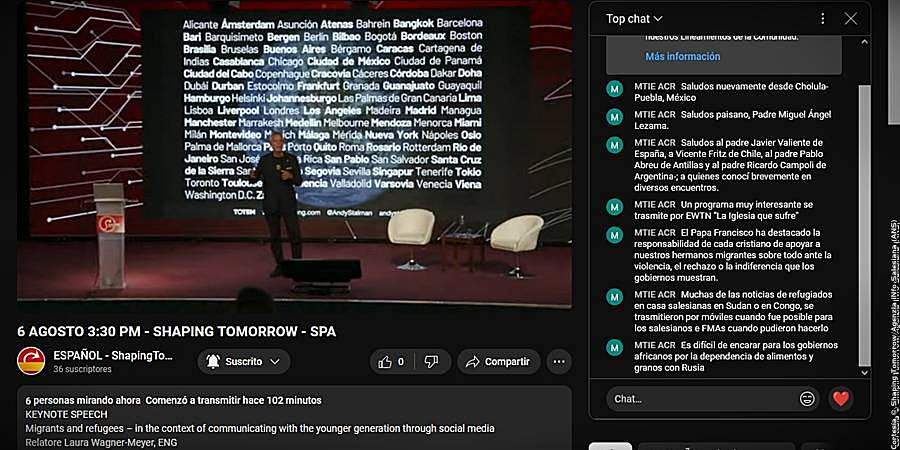Send a heart reaction in chat
Screen dimensions: 900x450
tap(841, 398)
